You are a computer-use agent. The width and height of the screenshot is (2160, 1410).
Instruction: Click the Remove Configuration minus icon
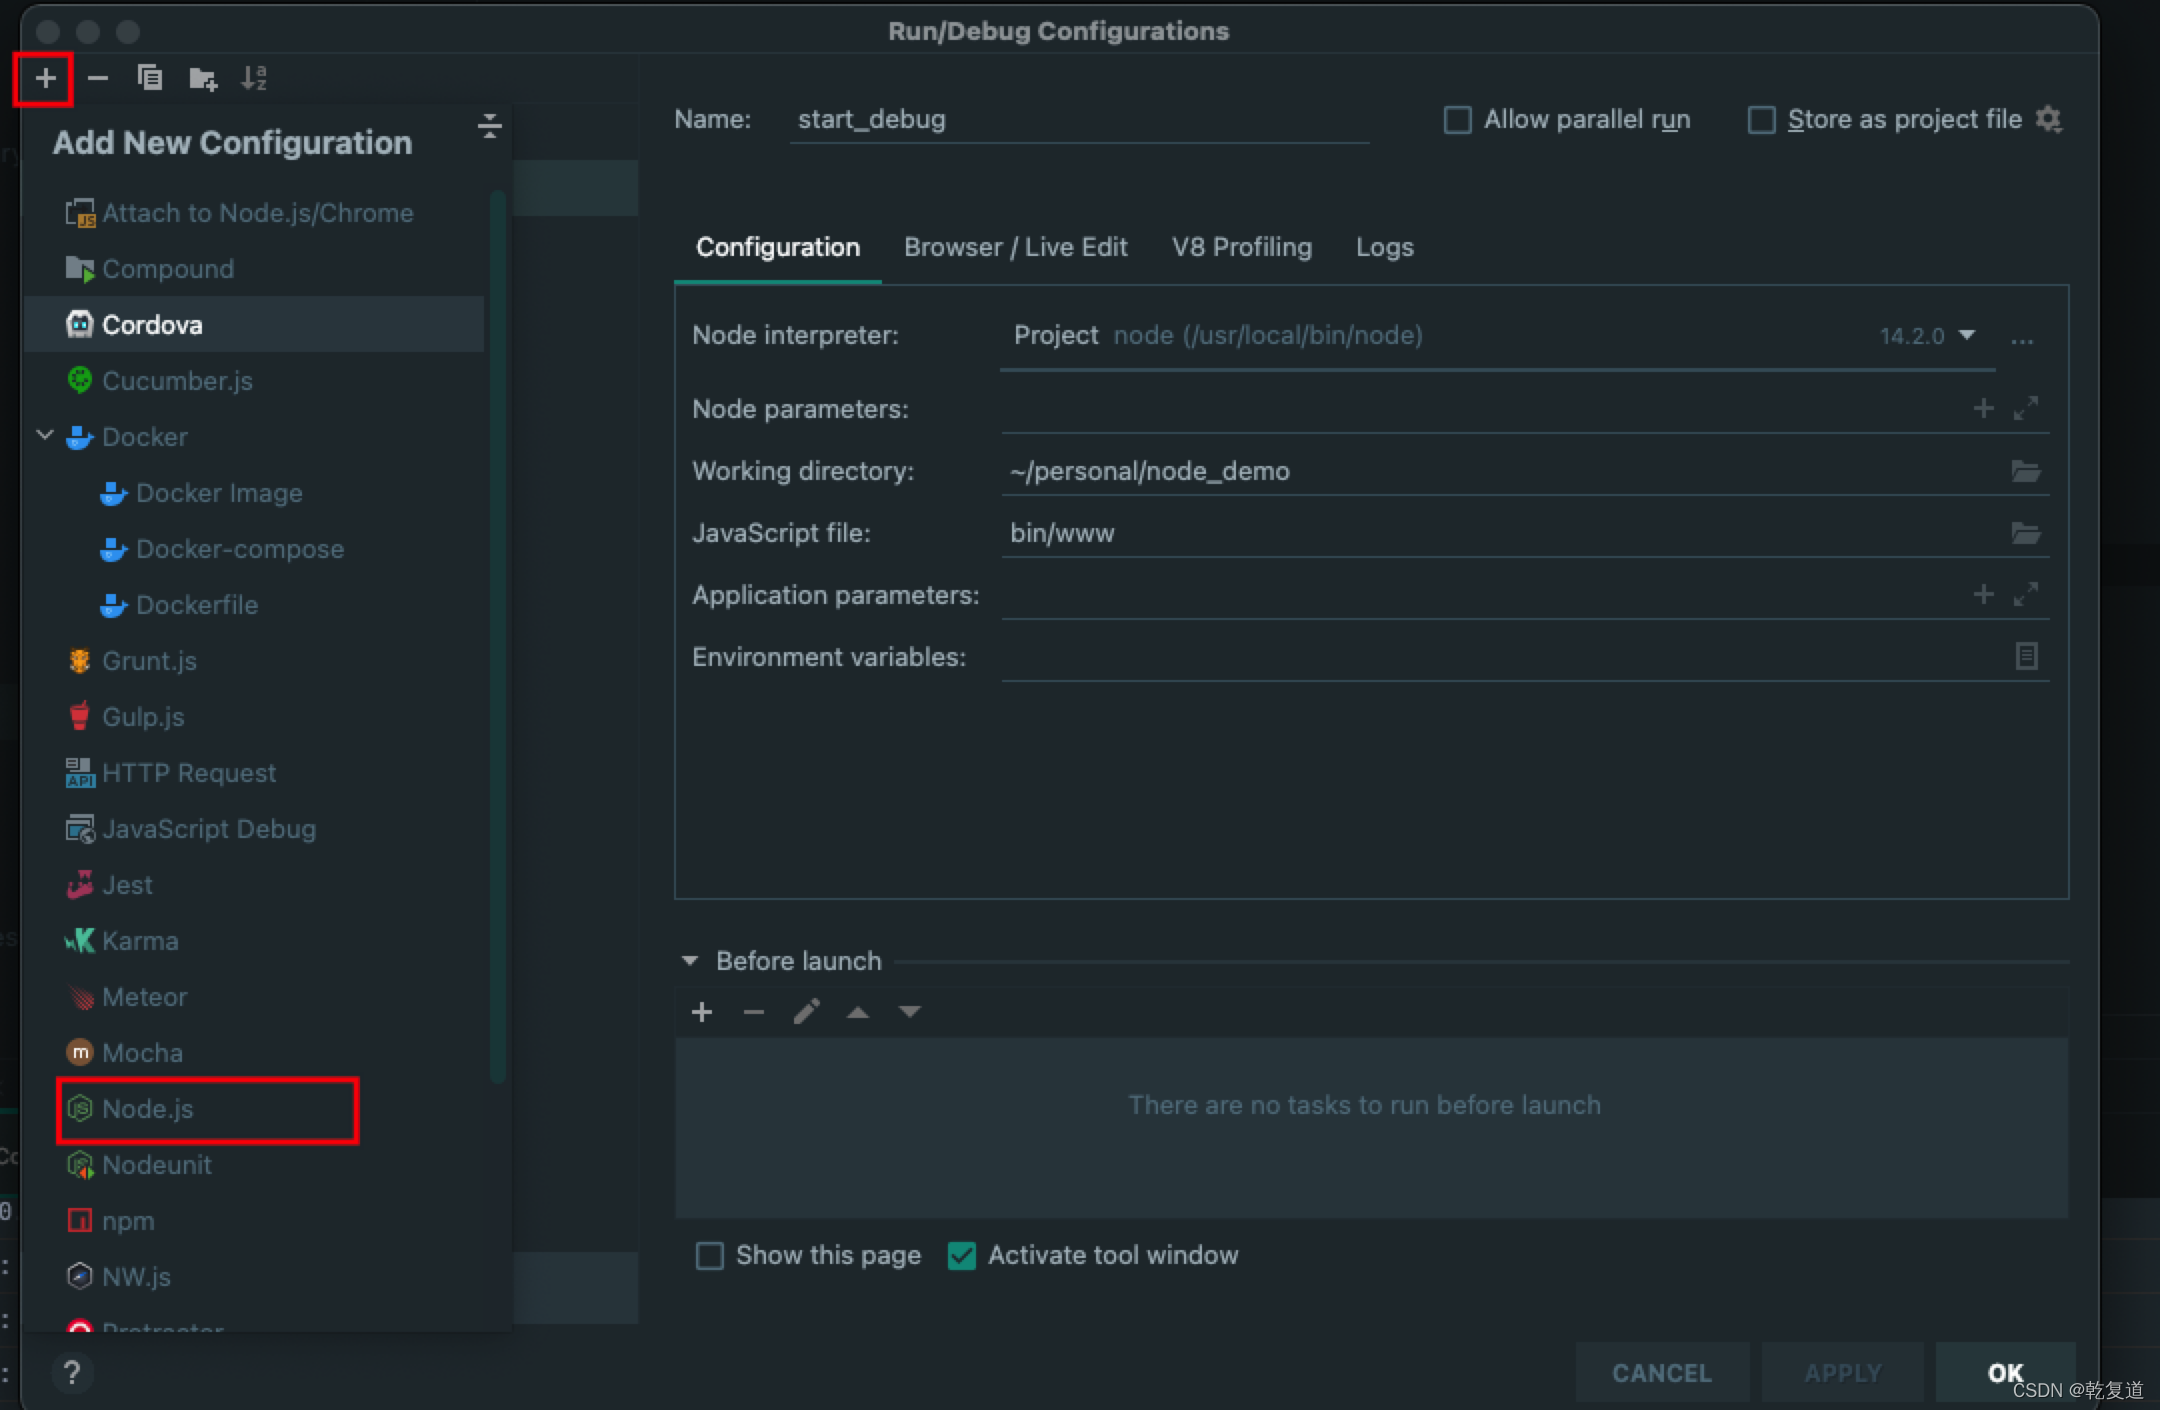[x=98, y=78]
